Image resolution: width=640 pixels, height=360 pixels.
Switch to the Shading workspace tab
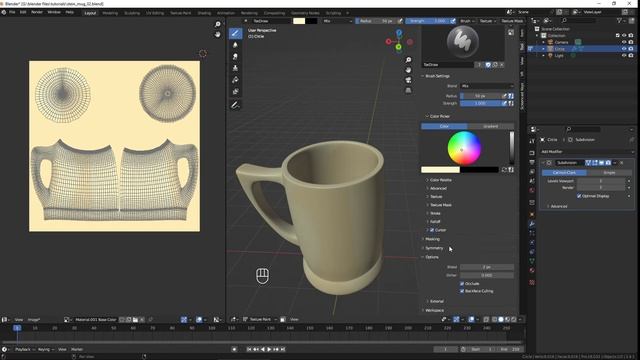[x=204, y=13]
